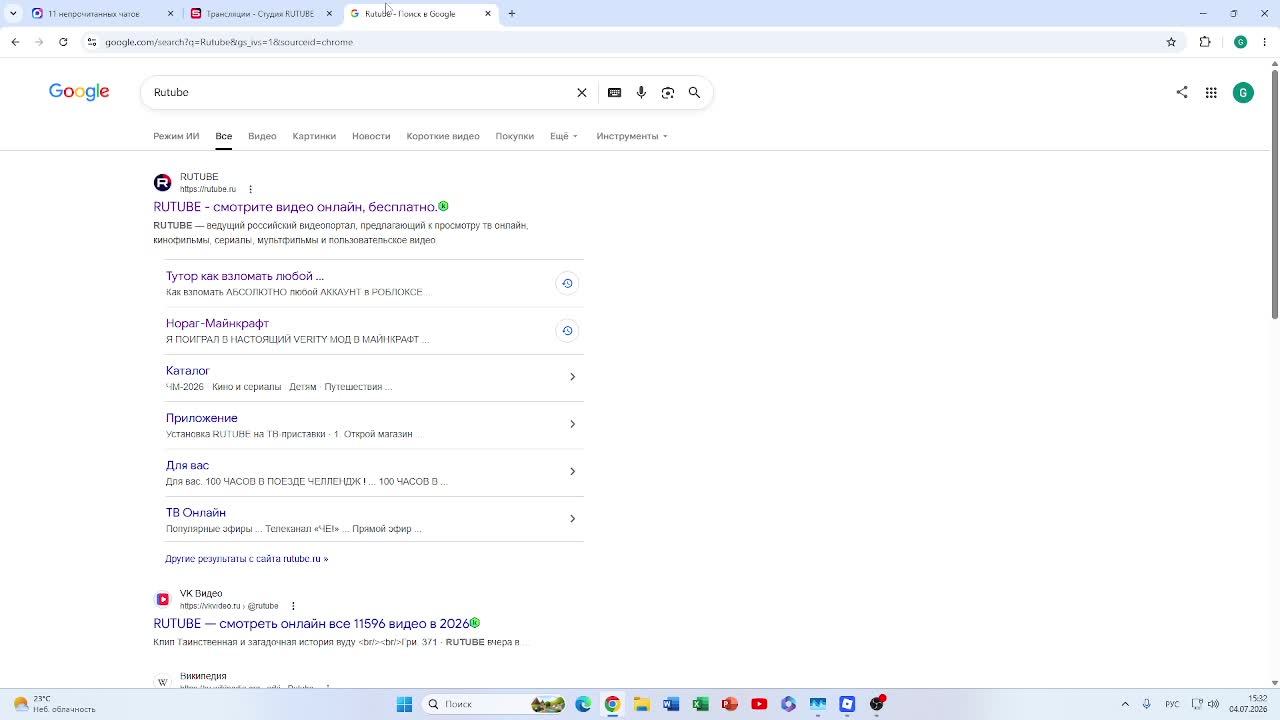This screenshot has height=720, width=1280.
Task: Switch to Трансляции - Студия RUTUBE browser tab
Action: [x=260, y=14]
